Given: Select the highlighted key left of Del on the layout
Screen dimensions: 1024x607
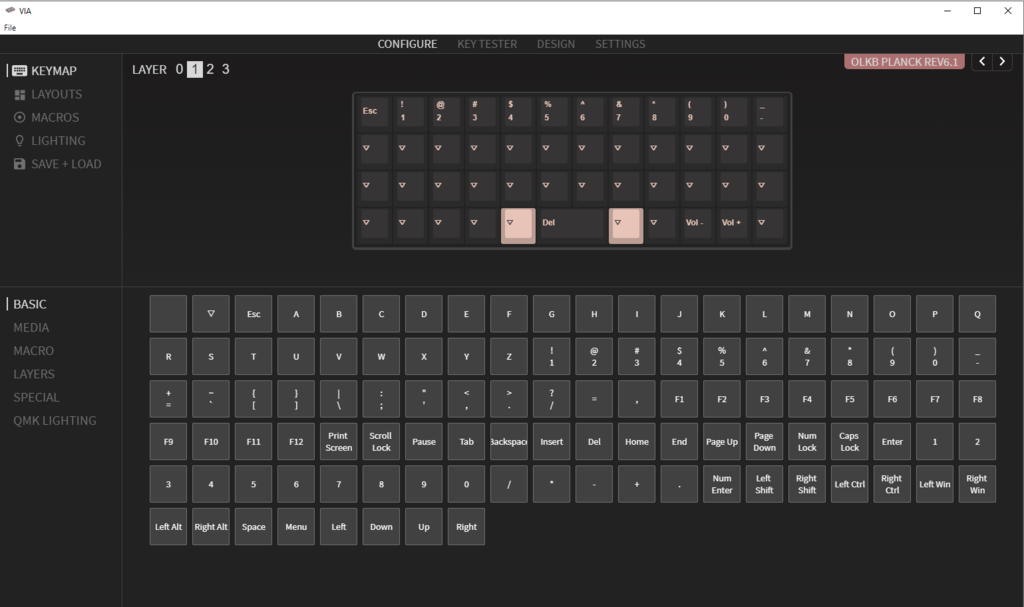Looking at the screenshot, I should click(x=518, y=225).
